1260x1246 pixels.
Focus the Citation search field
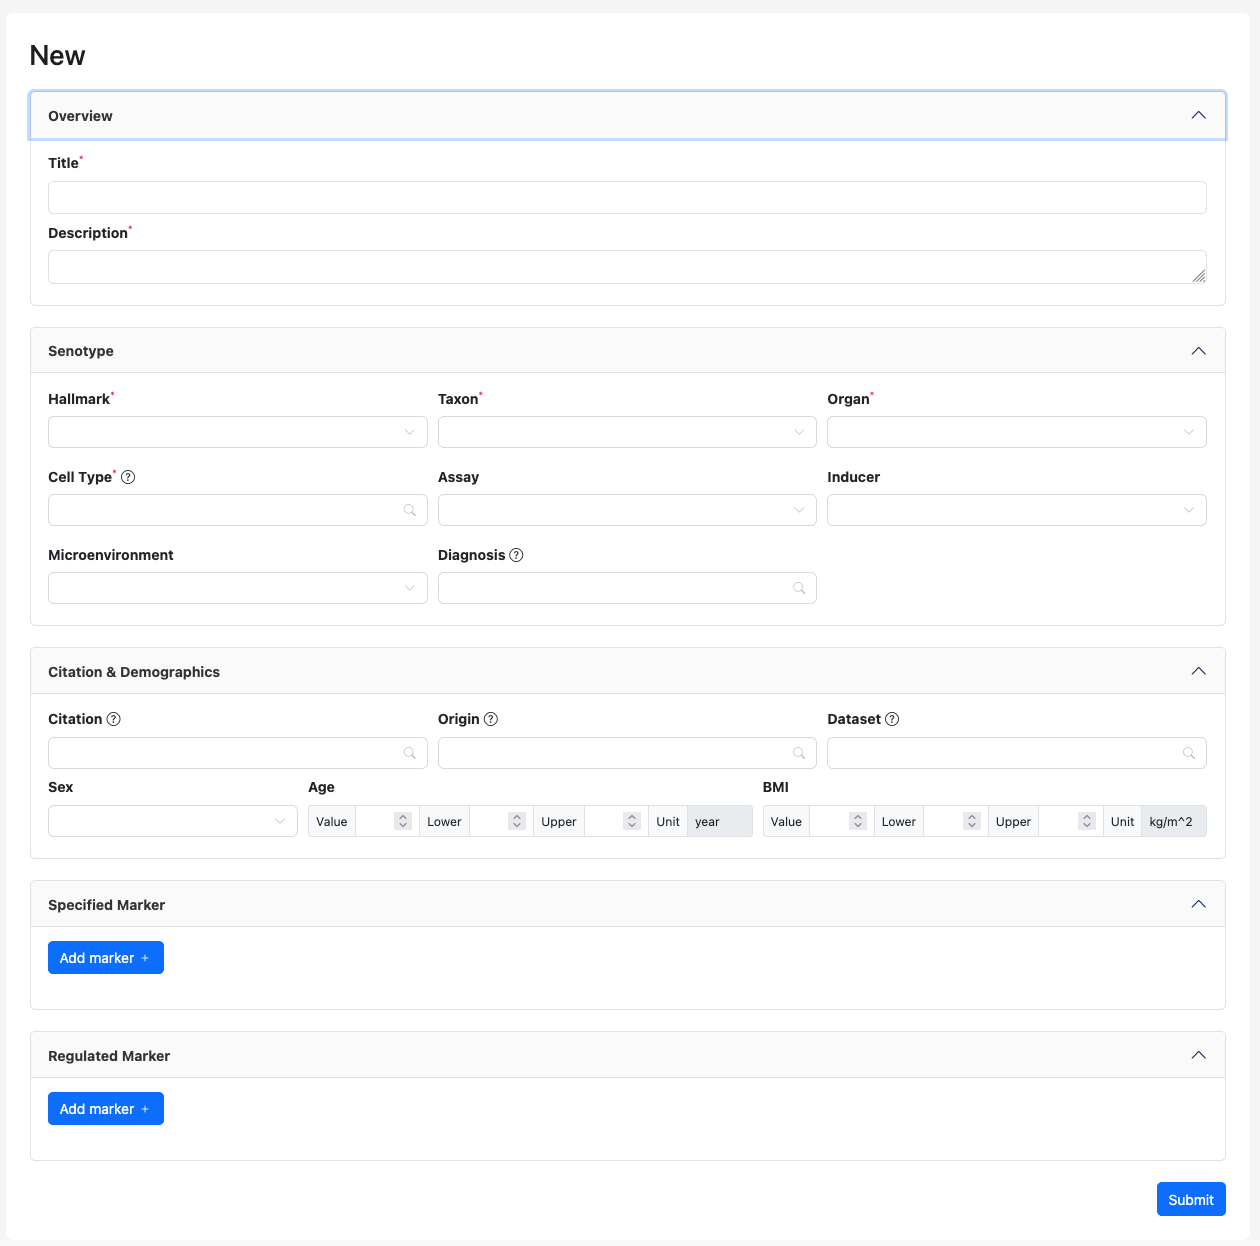coord(238,753)
